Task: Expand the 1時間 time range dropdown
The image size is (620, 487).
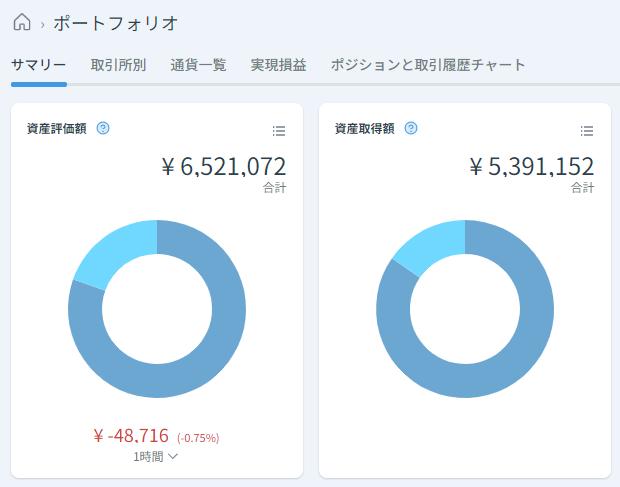Action: tap(156, 457)
